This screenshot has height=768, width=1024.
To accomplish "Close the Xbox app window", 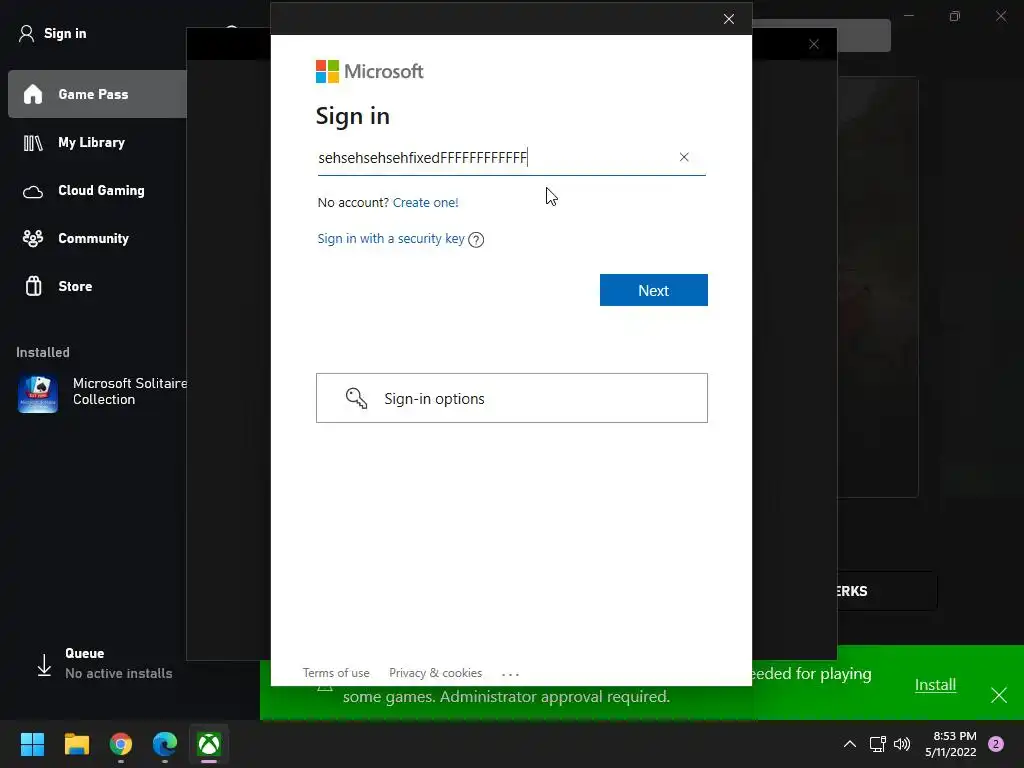I will pos(1001,16).
